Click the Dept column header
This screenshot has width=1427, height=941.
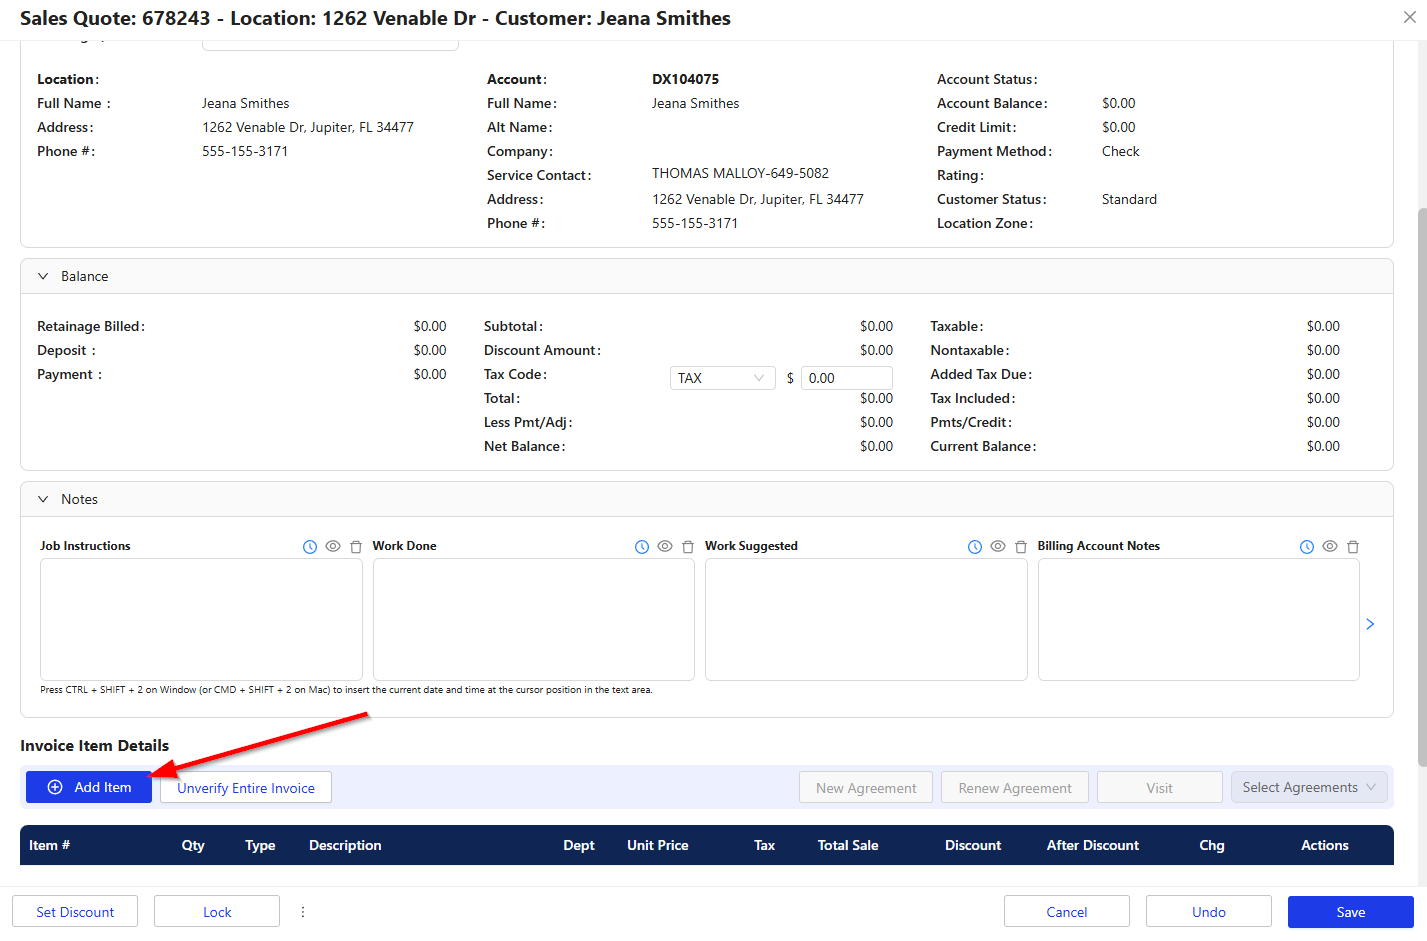tap(579, 845)
